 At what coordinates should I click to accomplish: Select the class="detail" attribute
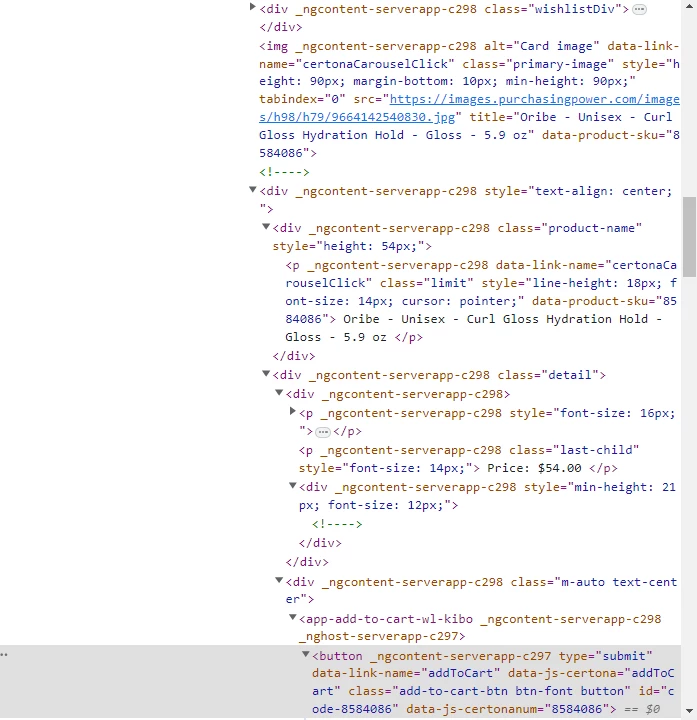coord(548,375)
